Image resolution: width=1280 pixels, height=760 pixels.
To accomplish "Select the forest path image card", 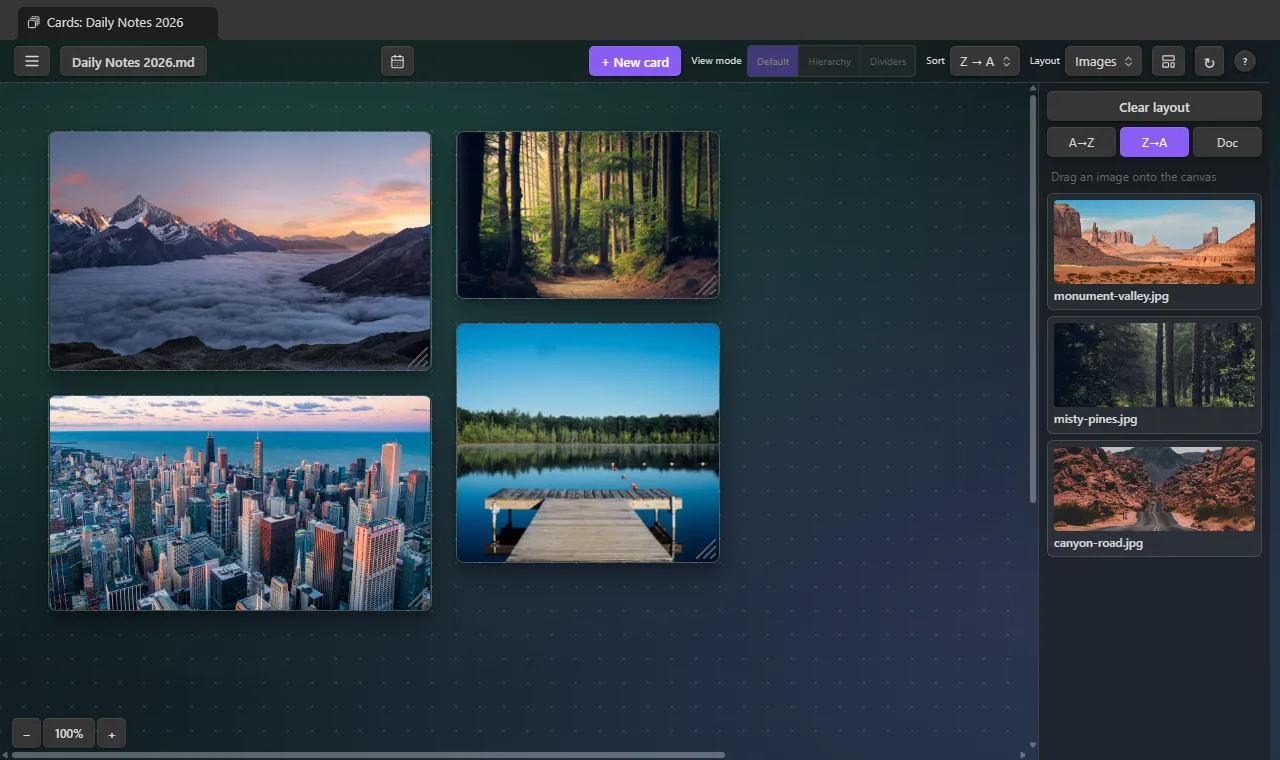I will (x=588, y=215).
